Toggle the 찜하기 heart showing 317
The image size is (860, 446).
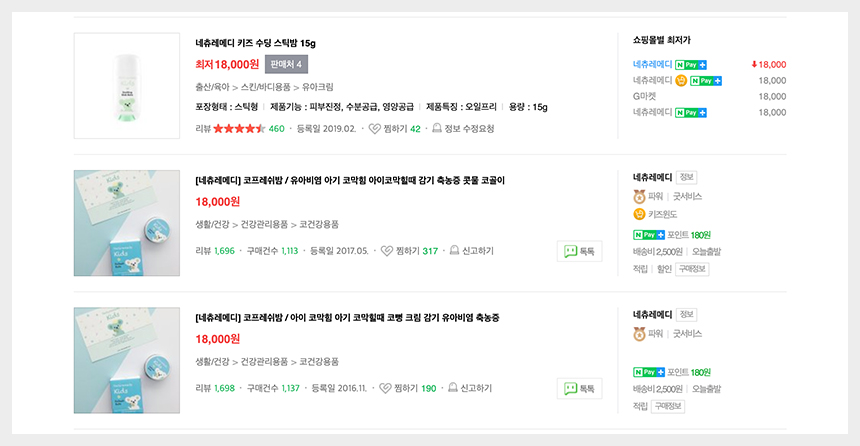click(386, 251)
